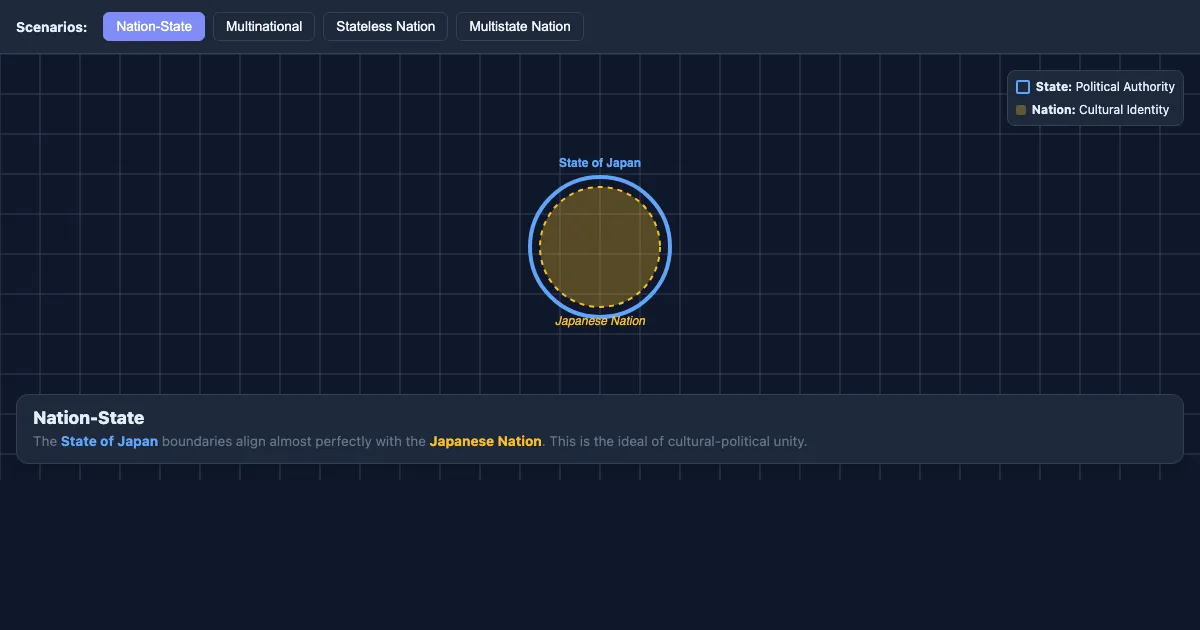Click the "Scenarios:" label
The height and width of the screenshot is (630, 1200).
click(x=51, y=27)
